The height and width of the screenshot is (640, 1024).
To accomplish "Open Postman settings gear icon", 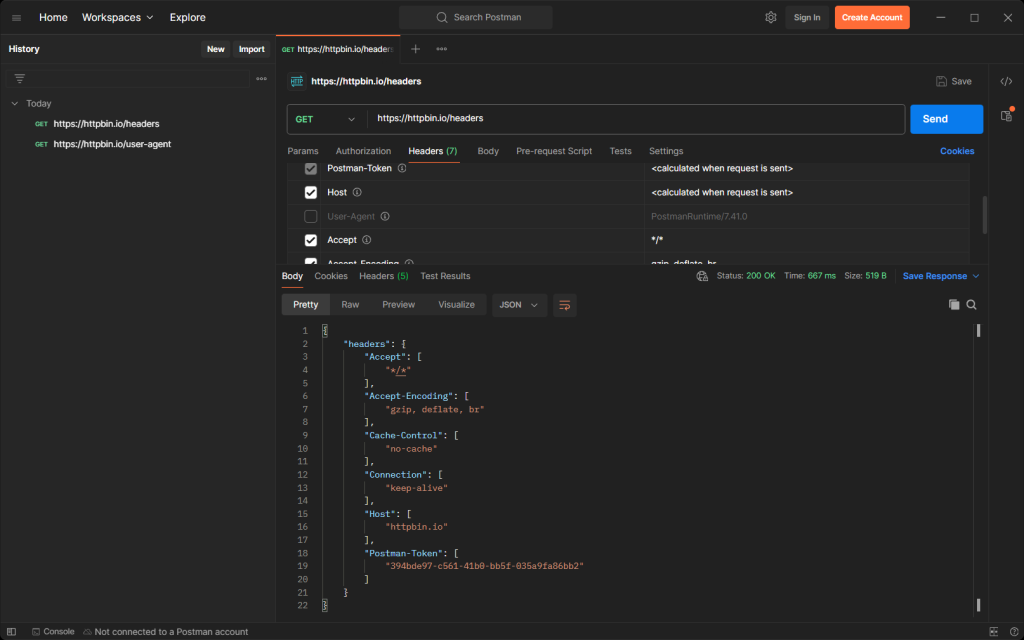I will click(x=770, y=17).
